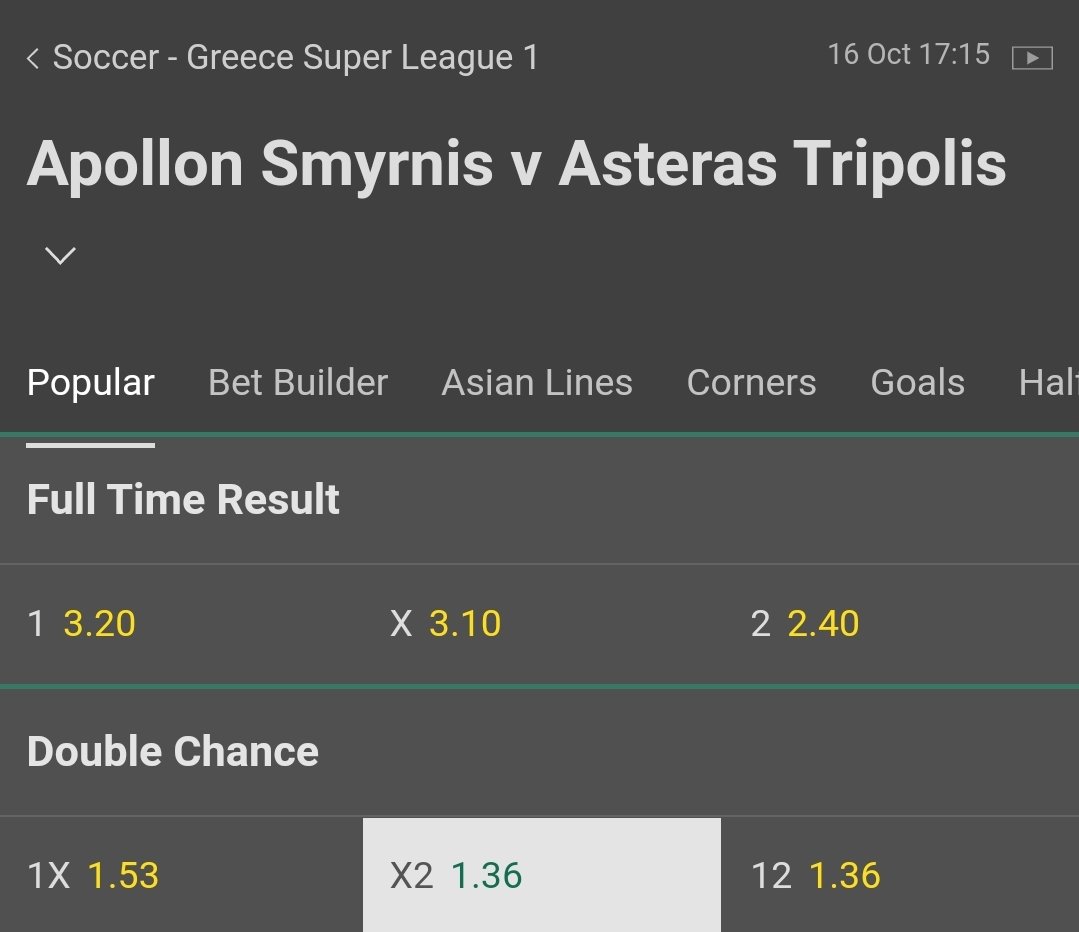Open the Goals tab
This screenshot has width=1079, height=932.
[917, 383]
